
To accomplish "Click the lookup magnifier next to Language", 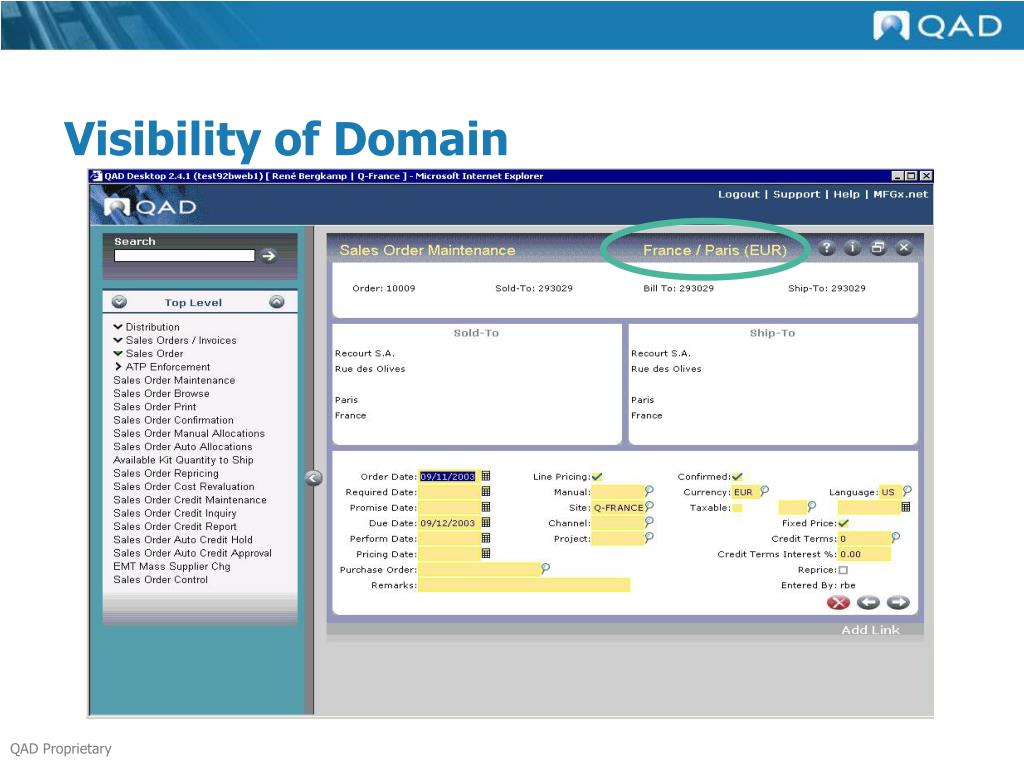I will [x=907, y=490].
